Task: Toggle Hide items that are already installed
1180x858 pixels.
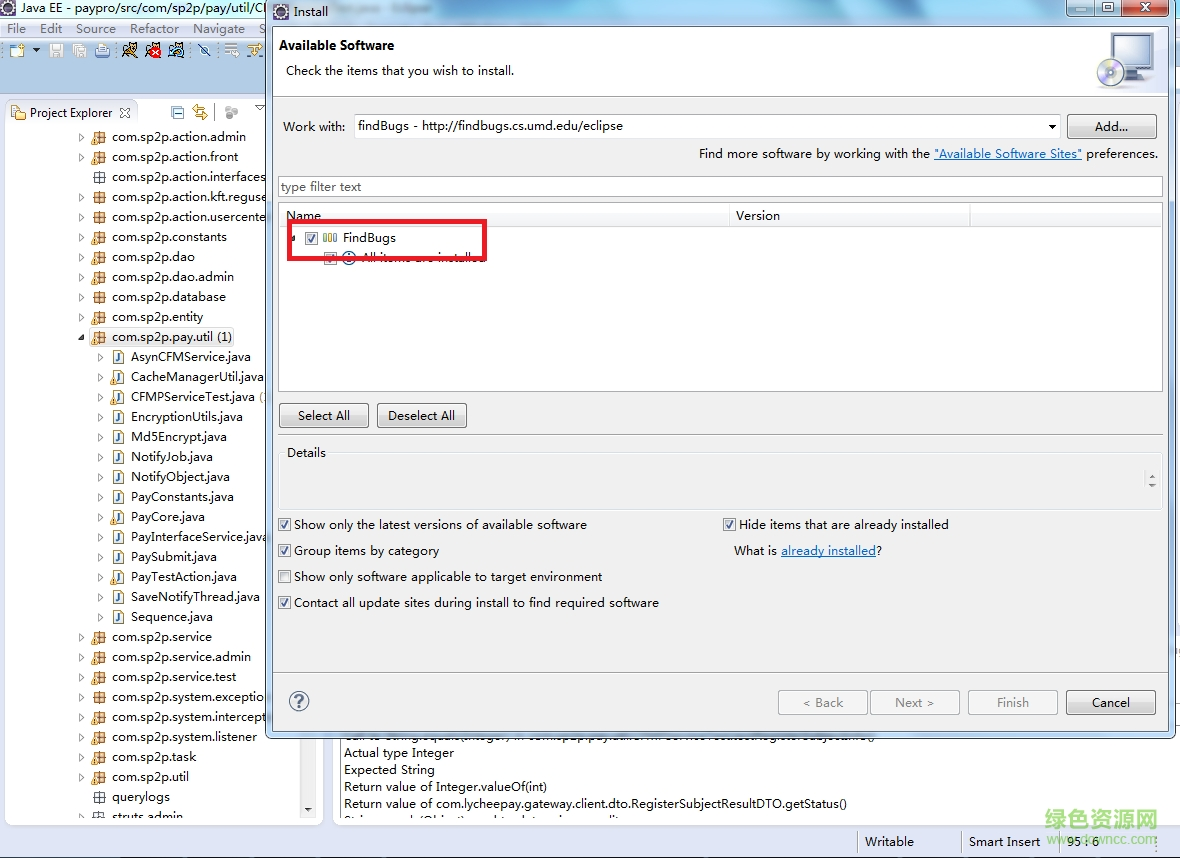Action: tap(730, 525)
